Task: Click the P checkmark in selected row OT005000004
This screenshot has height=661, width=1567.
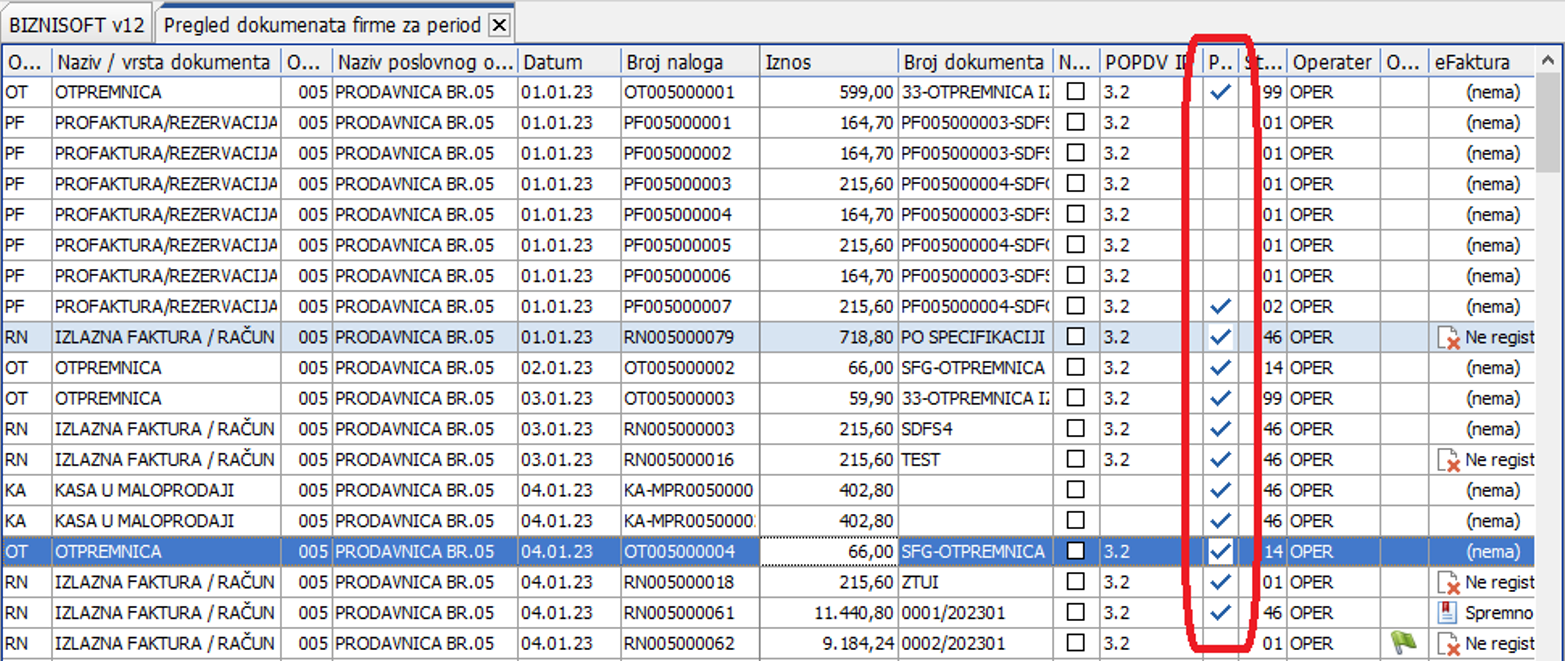Action: click(1220, 551)
